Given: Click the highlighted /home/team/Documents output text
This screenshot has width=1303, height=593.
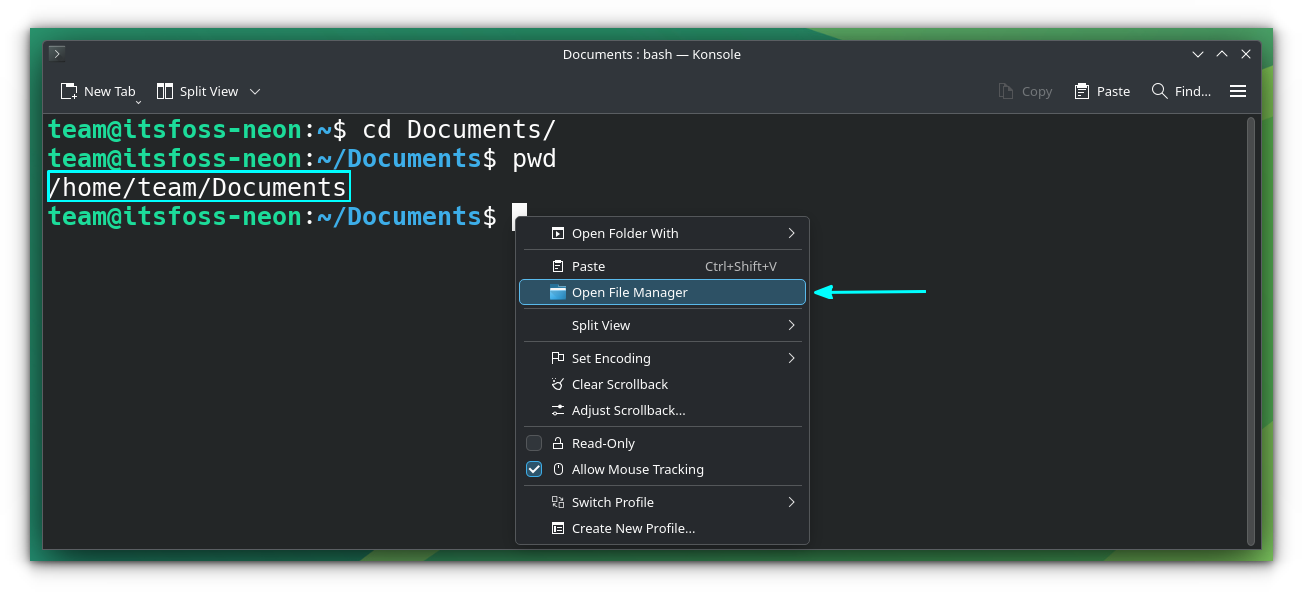Looking at the screenshot, I should tap(197, 186).
